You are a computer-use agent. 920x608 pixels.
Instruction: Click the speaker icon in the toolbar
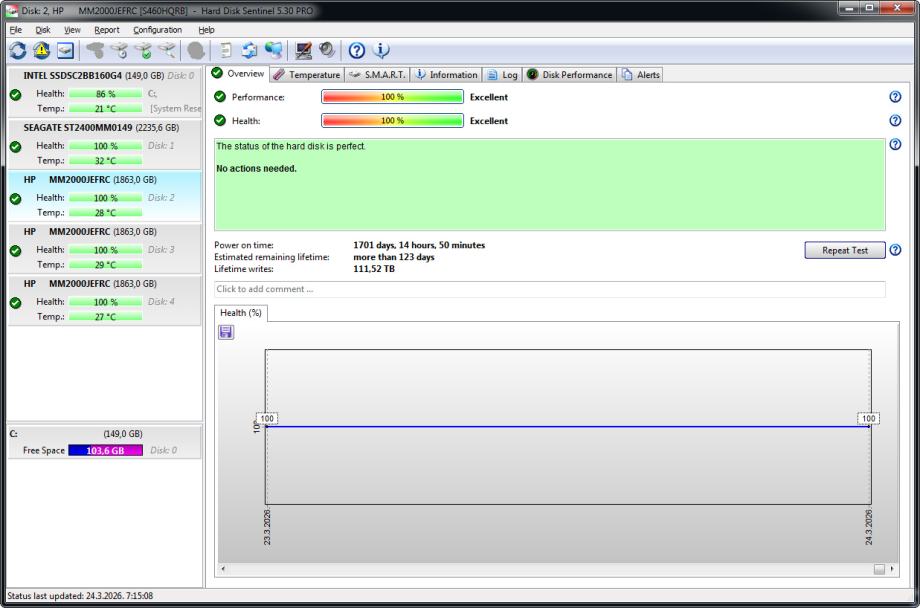click(x=325, y=50)
